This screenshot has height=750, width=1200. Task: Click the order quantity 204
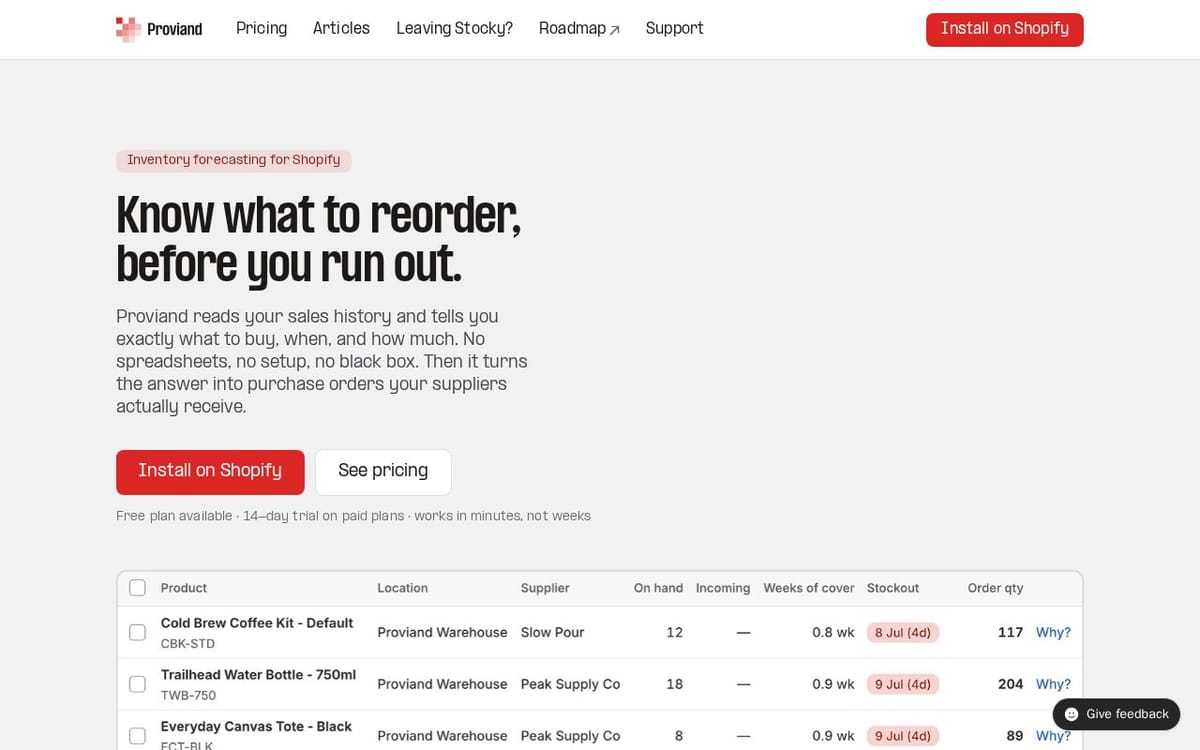tap(1010, 684)
